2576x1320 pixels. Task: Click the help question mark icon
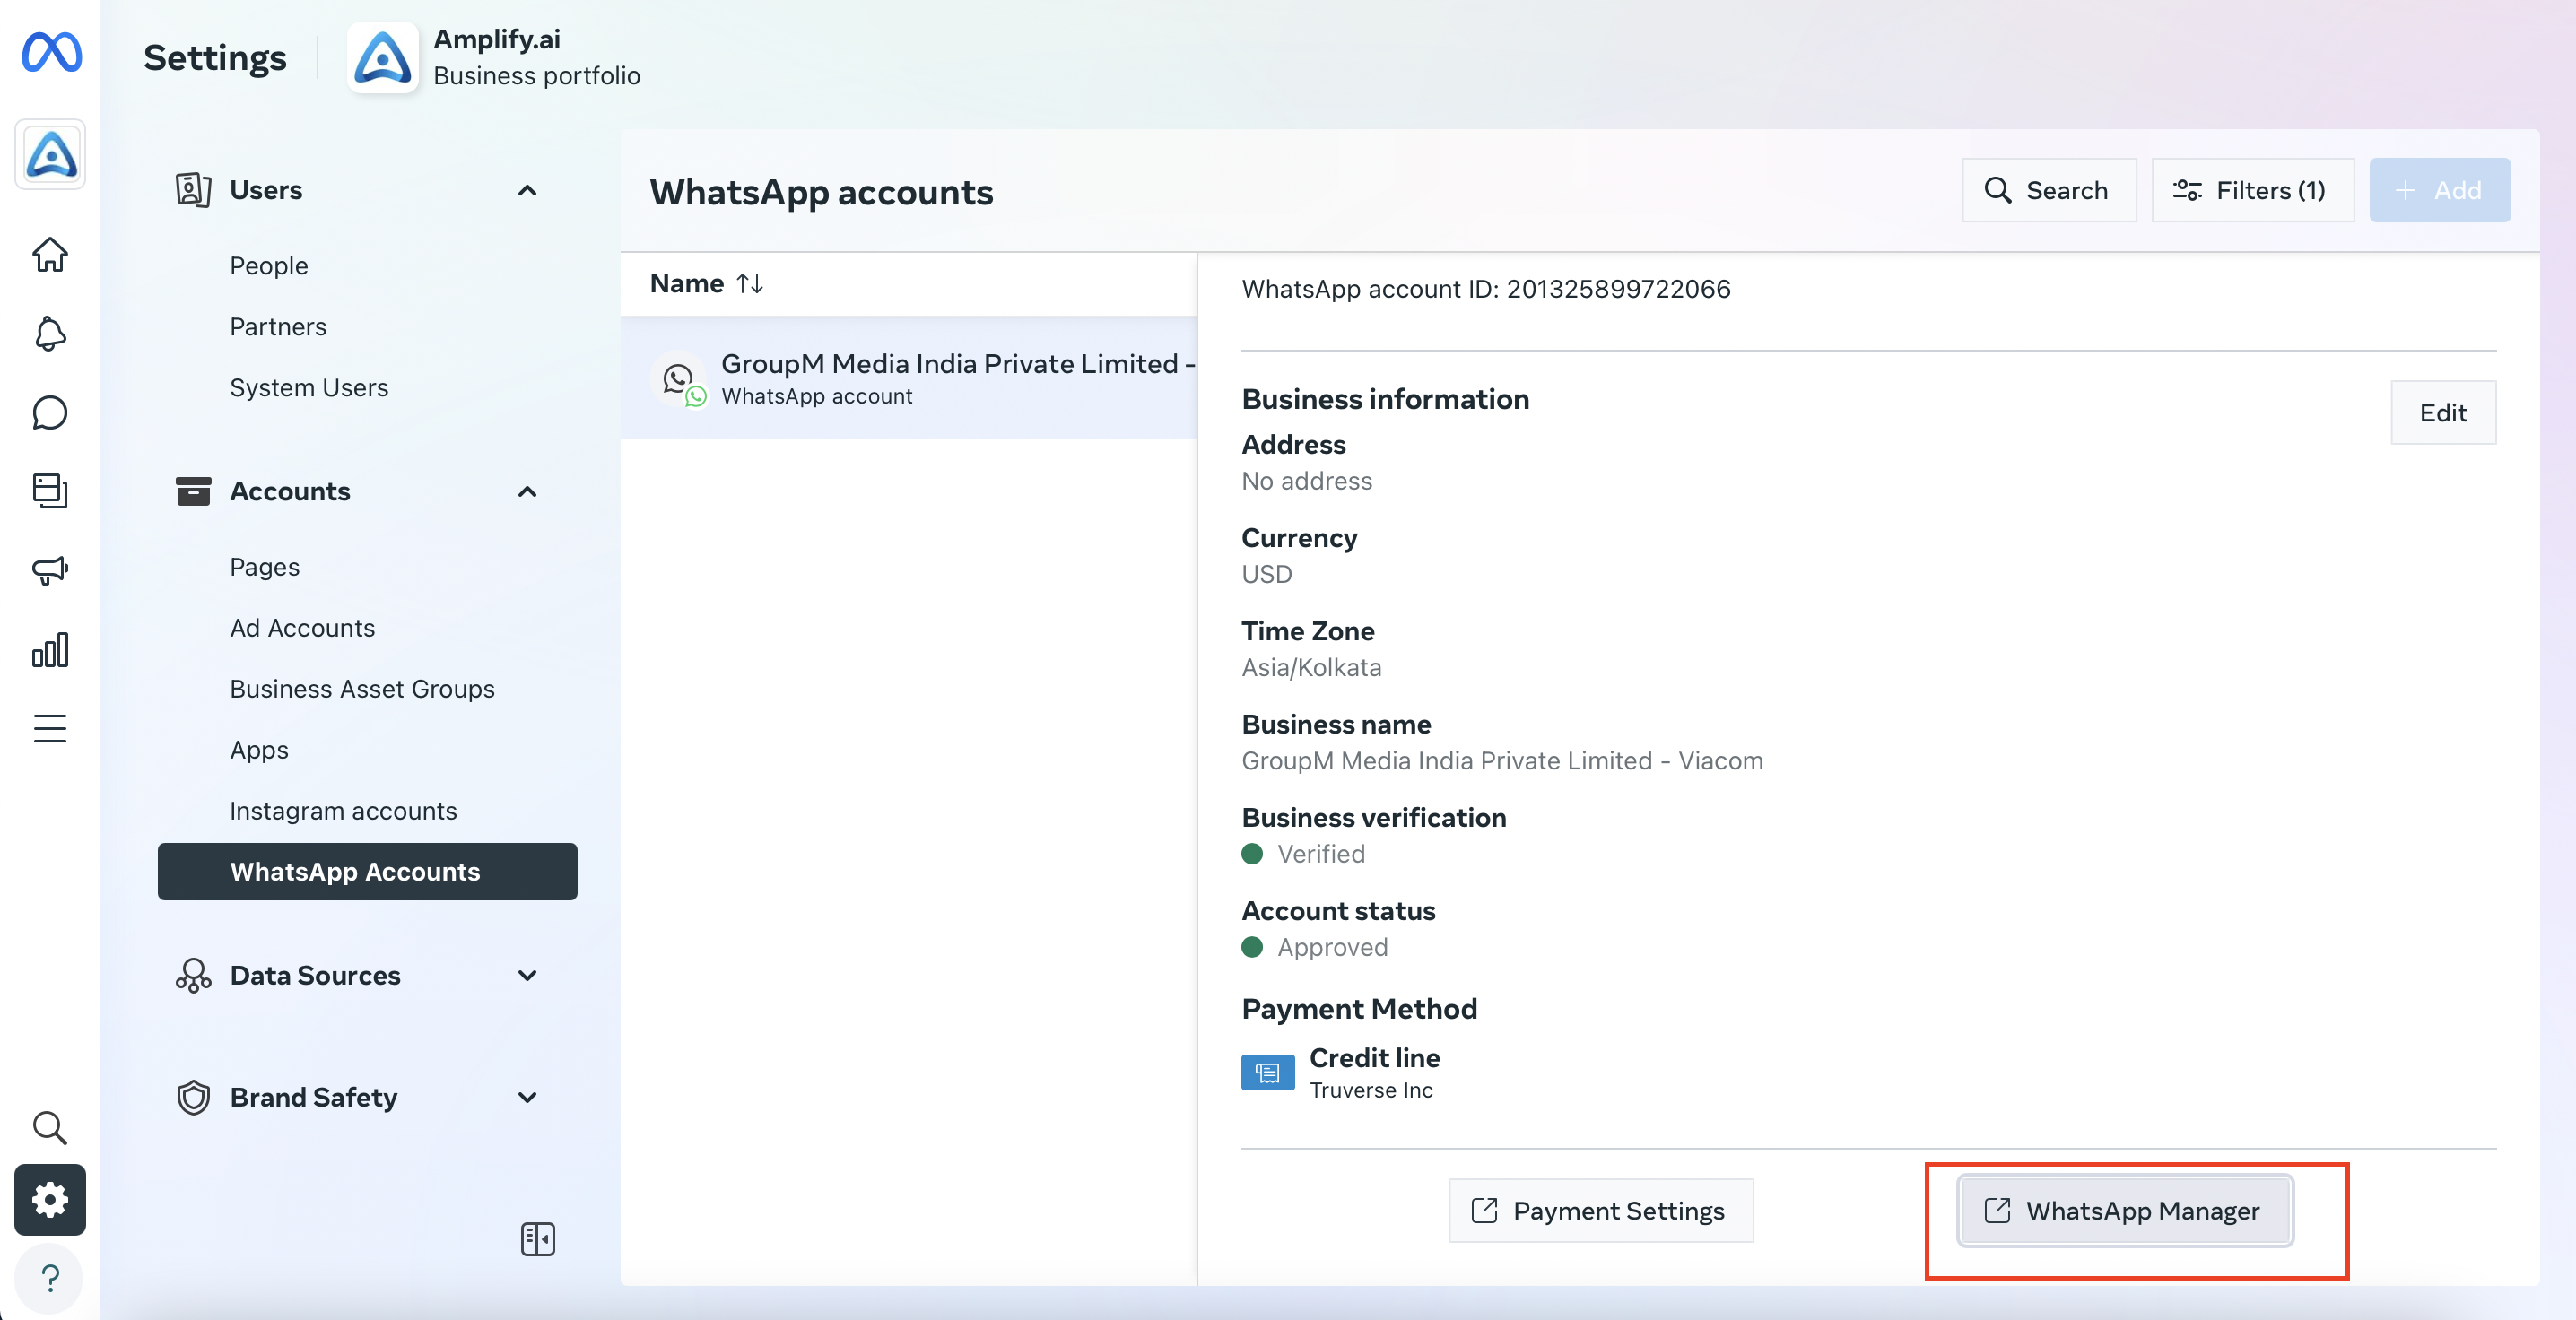pos(50,1278)
